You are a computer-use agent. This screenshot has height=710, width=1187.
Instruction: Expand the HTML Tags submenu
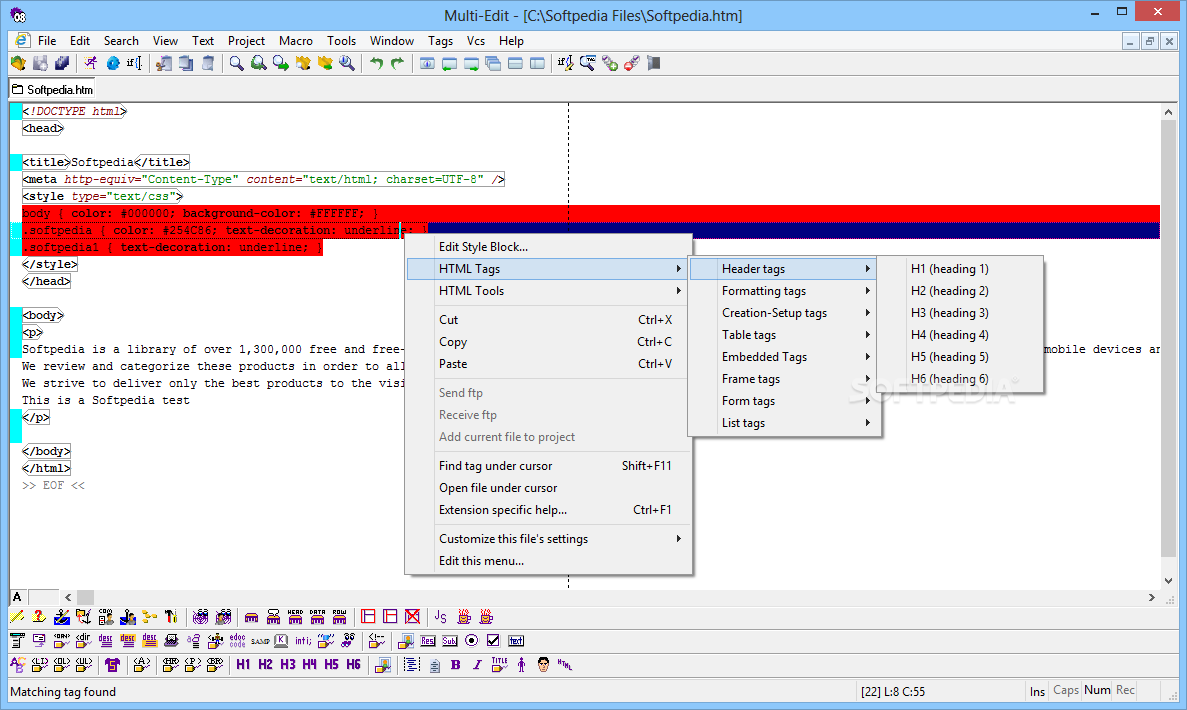(x=549, y=269)
